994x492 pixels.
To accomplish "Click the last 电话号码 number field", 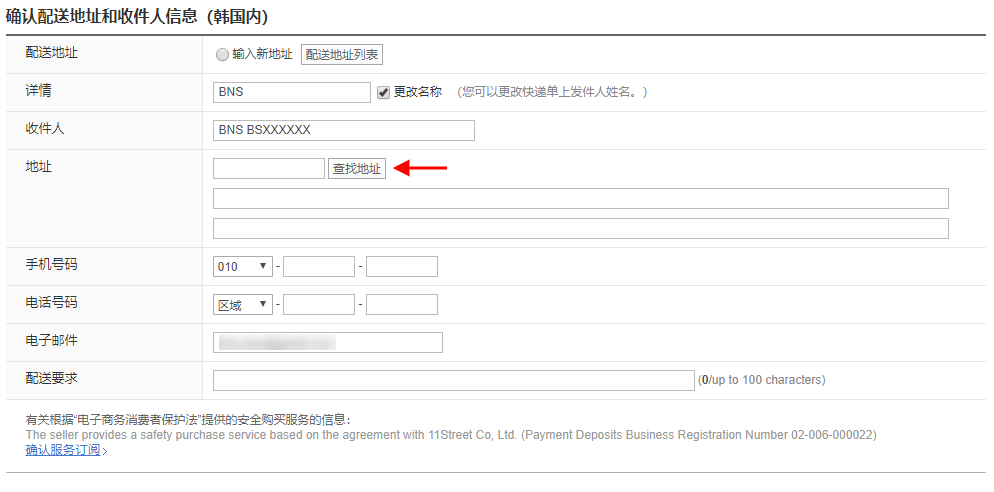I will tap(402, 305).
